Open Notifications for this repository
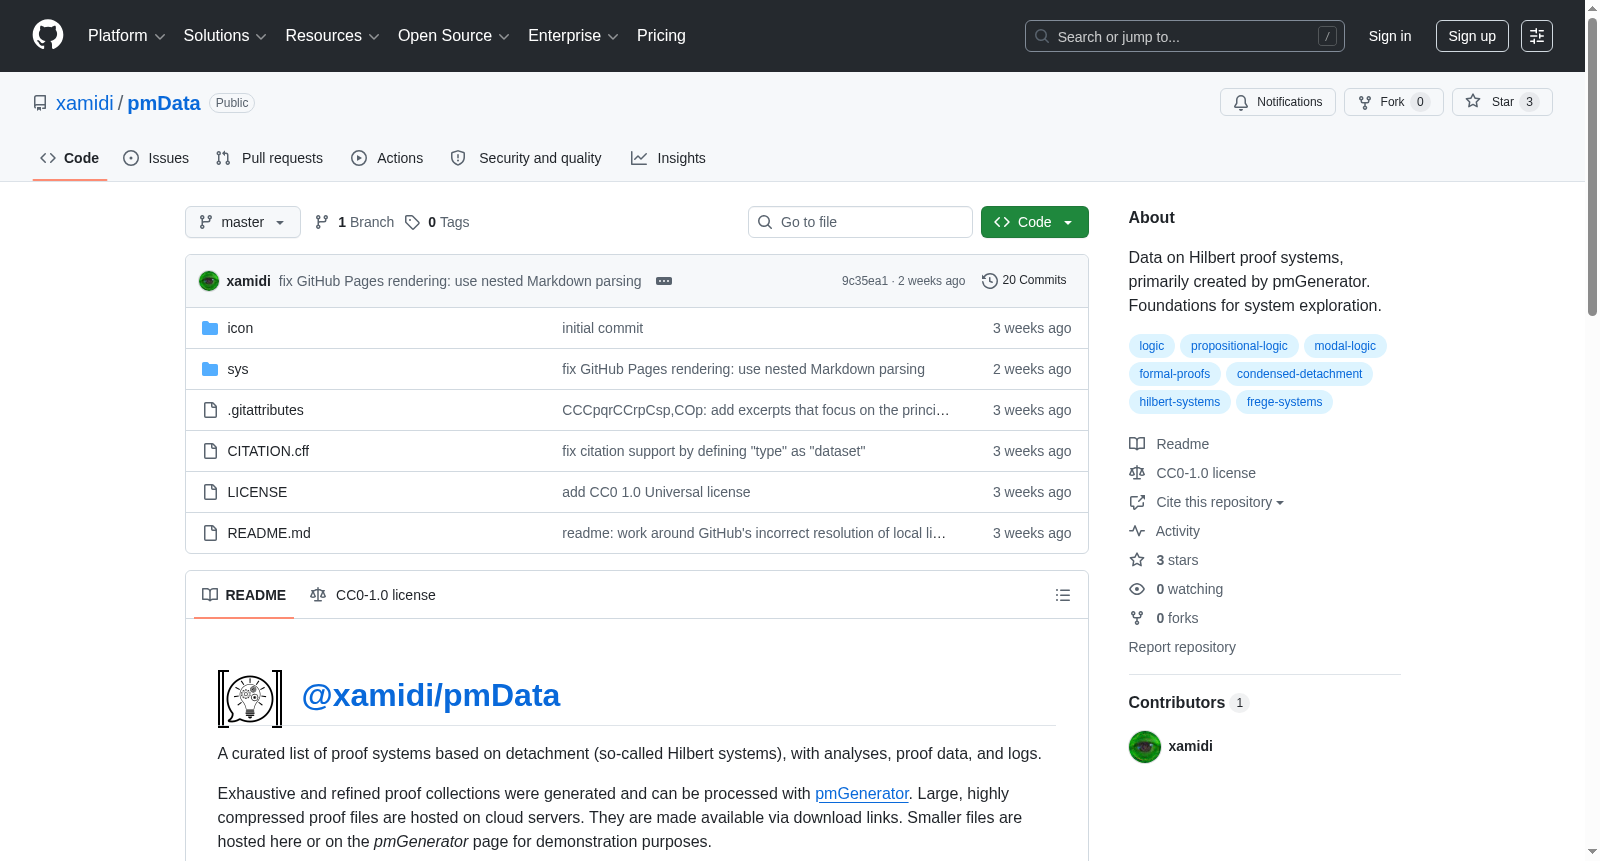Image resolution: width=1600 pixels, height=861 pixels. point(1278,102)
